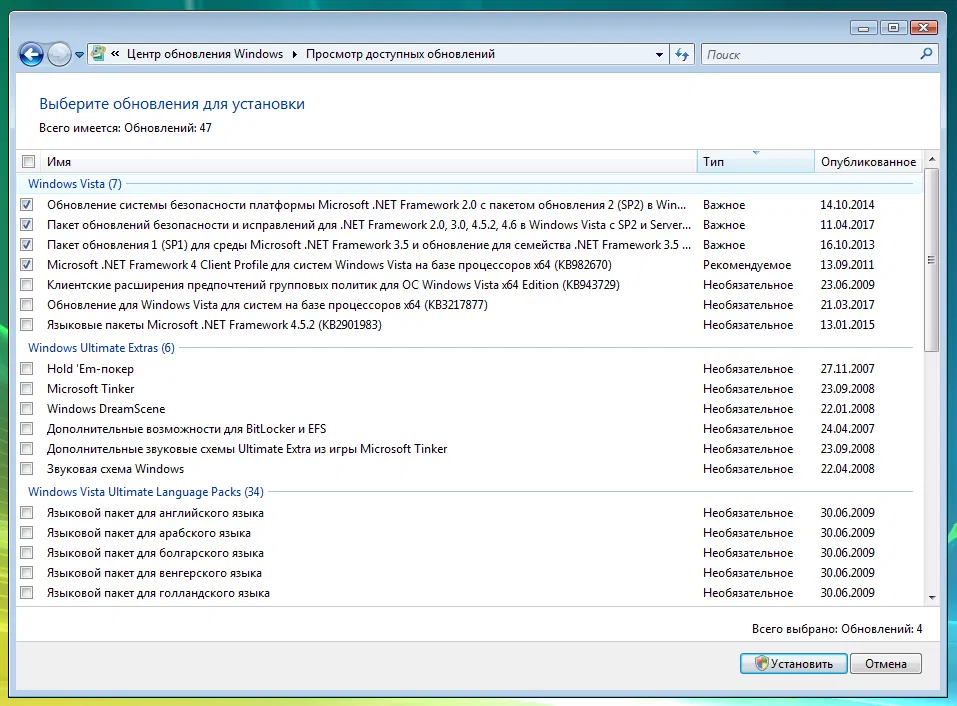Expand breadcrumb arrow after Центр обновления Windows
The image size is (957, 706).
point(294,54)
